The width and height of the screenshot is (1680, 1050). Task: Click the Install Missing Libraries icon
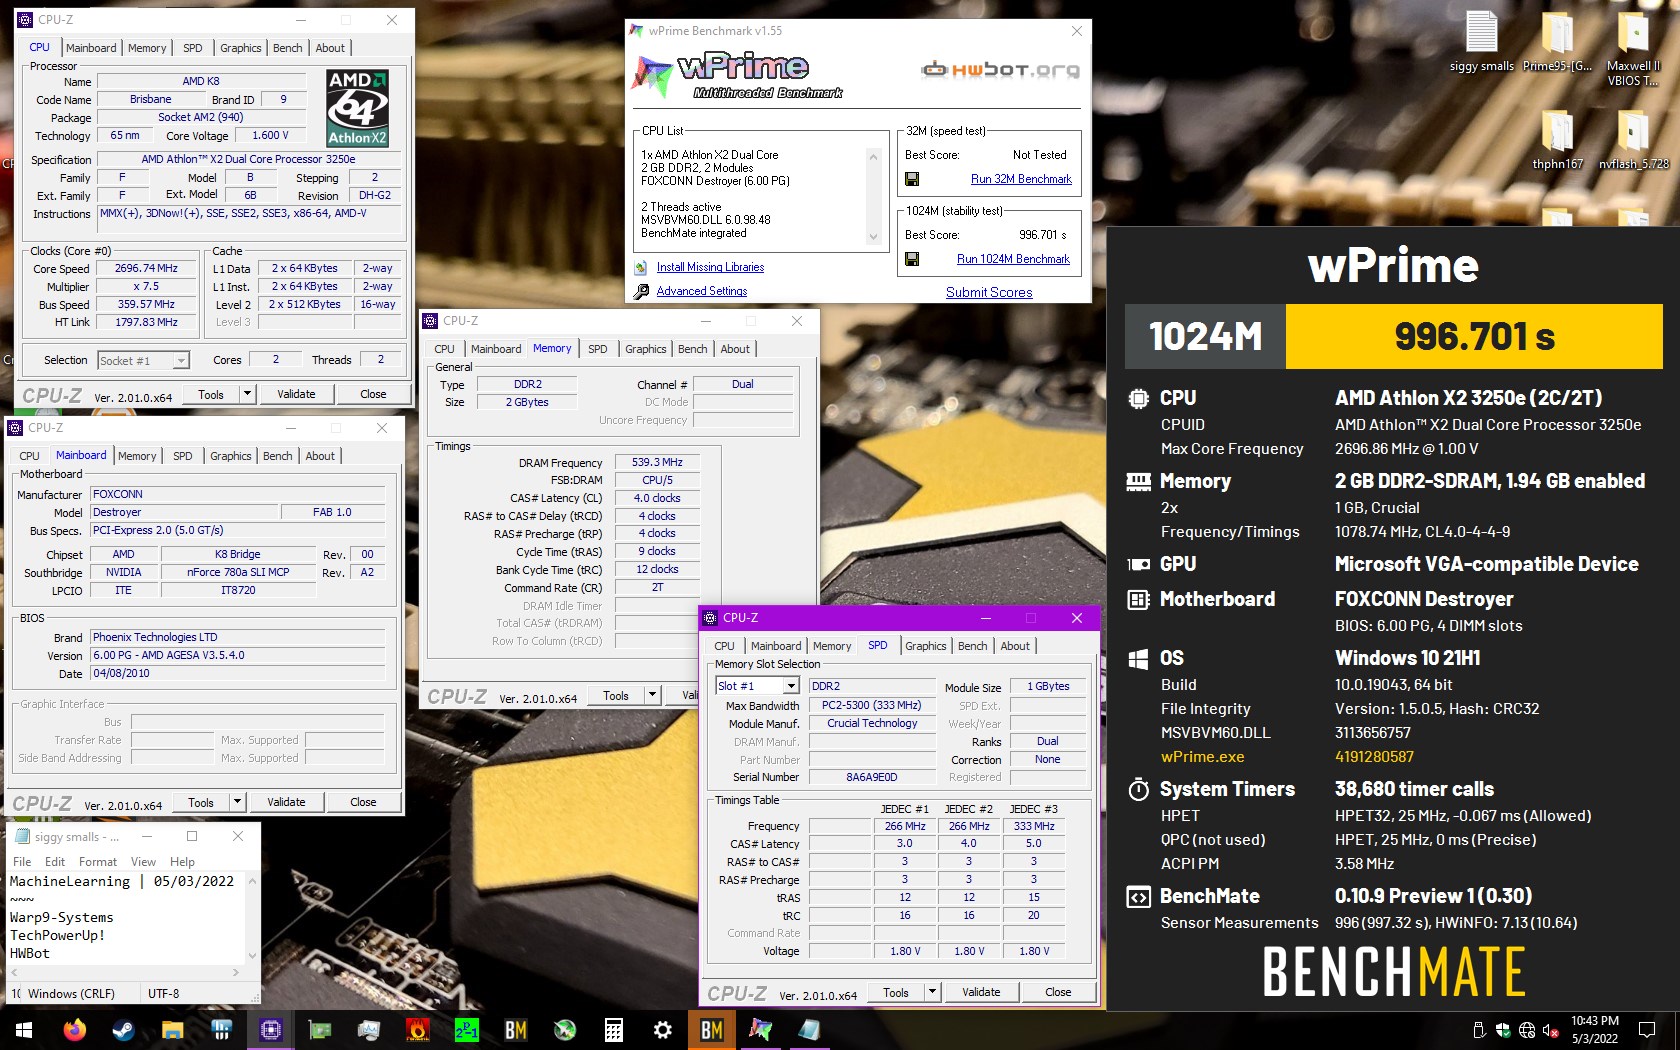(x=641, y=267)
